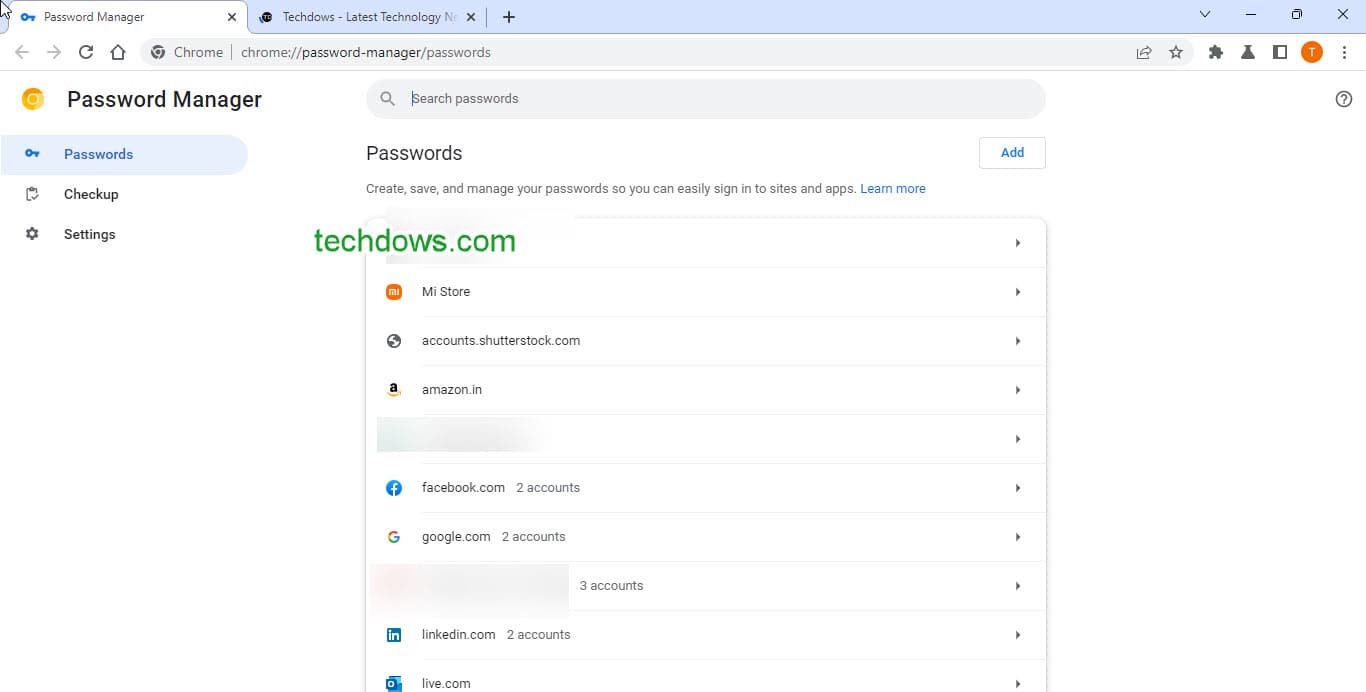The image size is (1366, 692).
Task: Expand facebook.com entry arrow
Action: click(1018, 488)
